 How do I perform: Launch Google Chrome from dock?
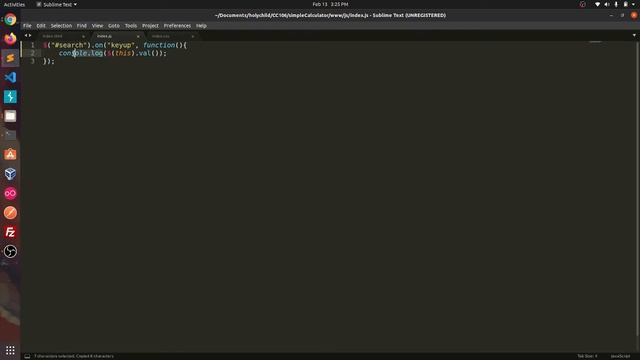(x=10, y=19)
